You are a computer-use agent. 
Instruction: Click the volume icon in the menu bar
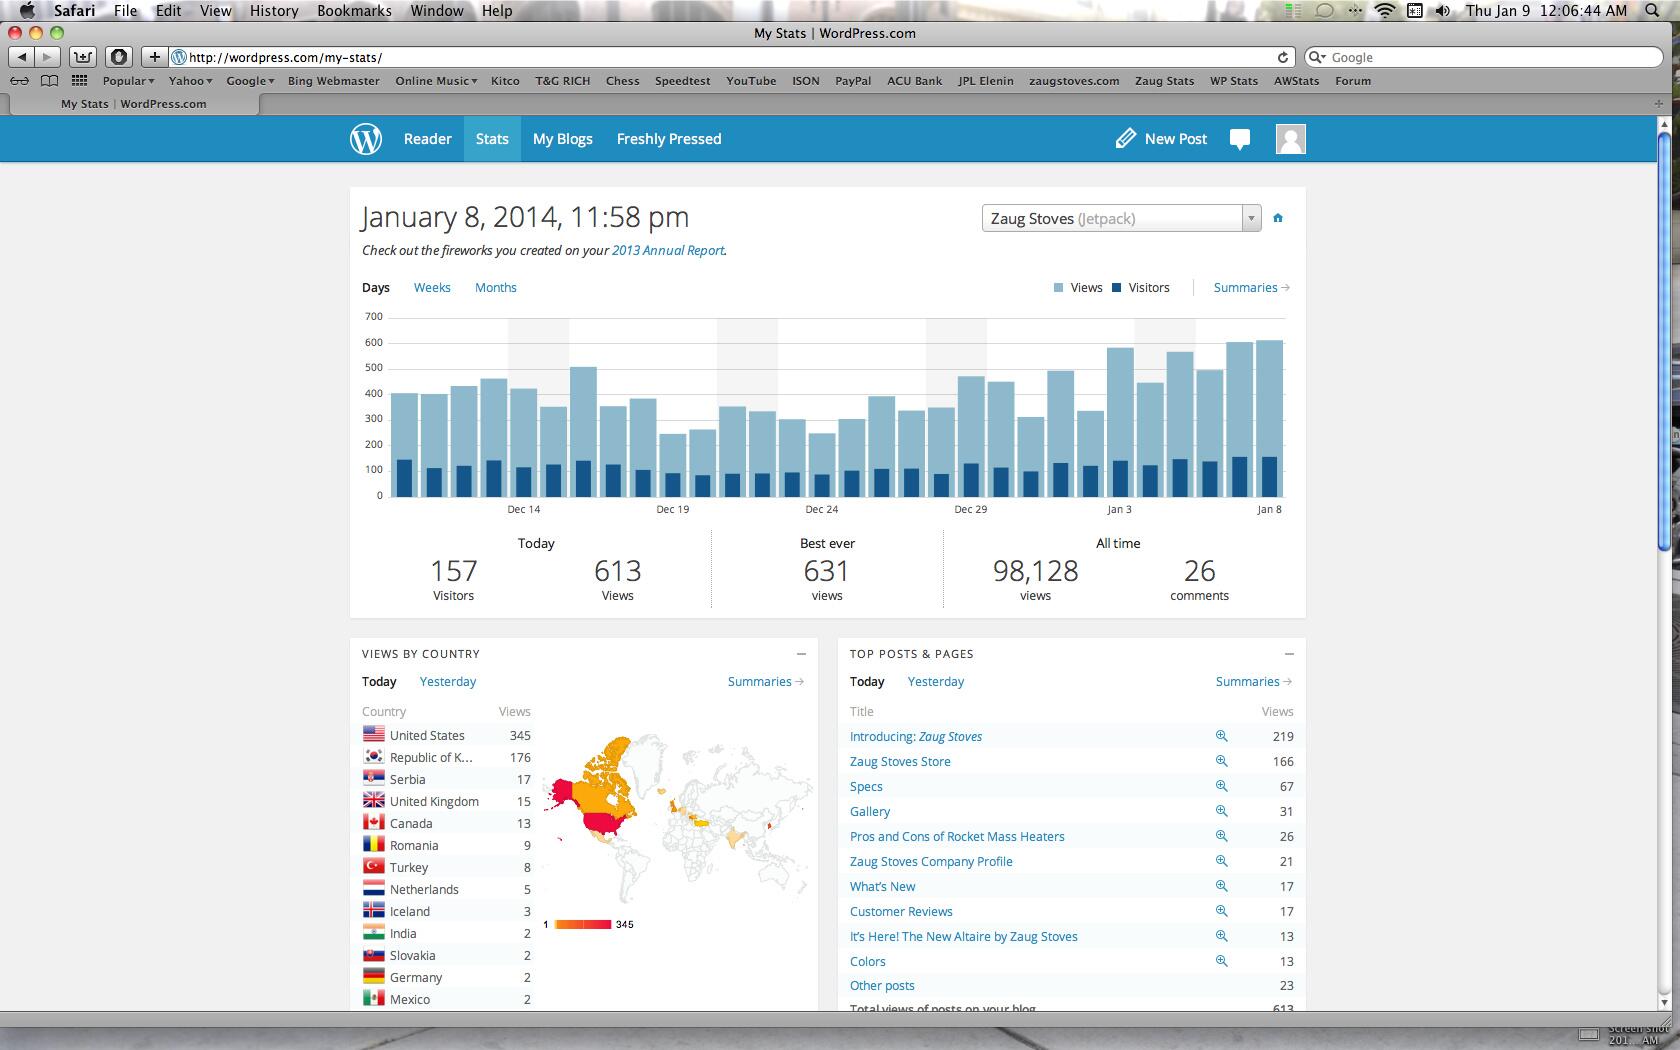pyautogui.click(x=1442, y=11)
